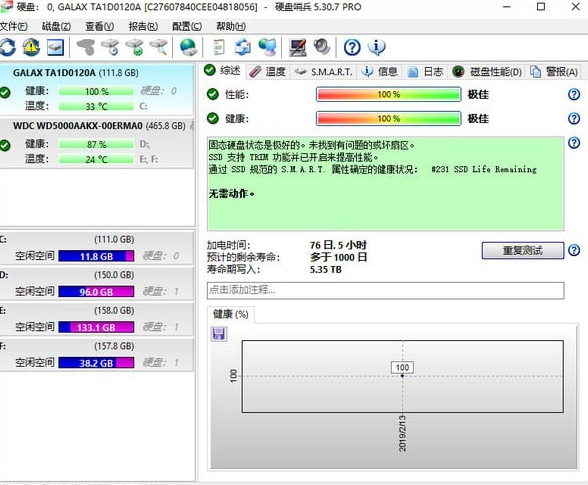
Task: Click the help icon beside 性能 bar
Action: point(574,95)
